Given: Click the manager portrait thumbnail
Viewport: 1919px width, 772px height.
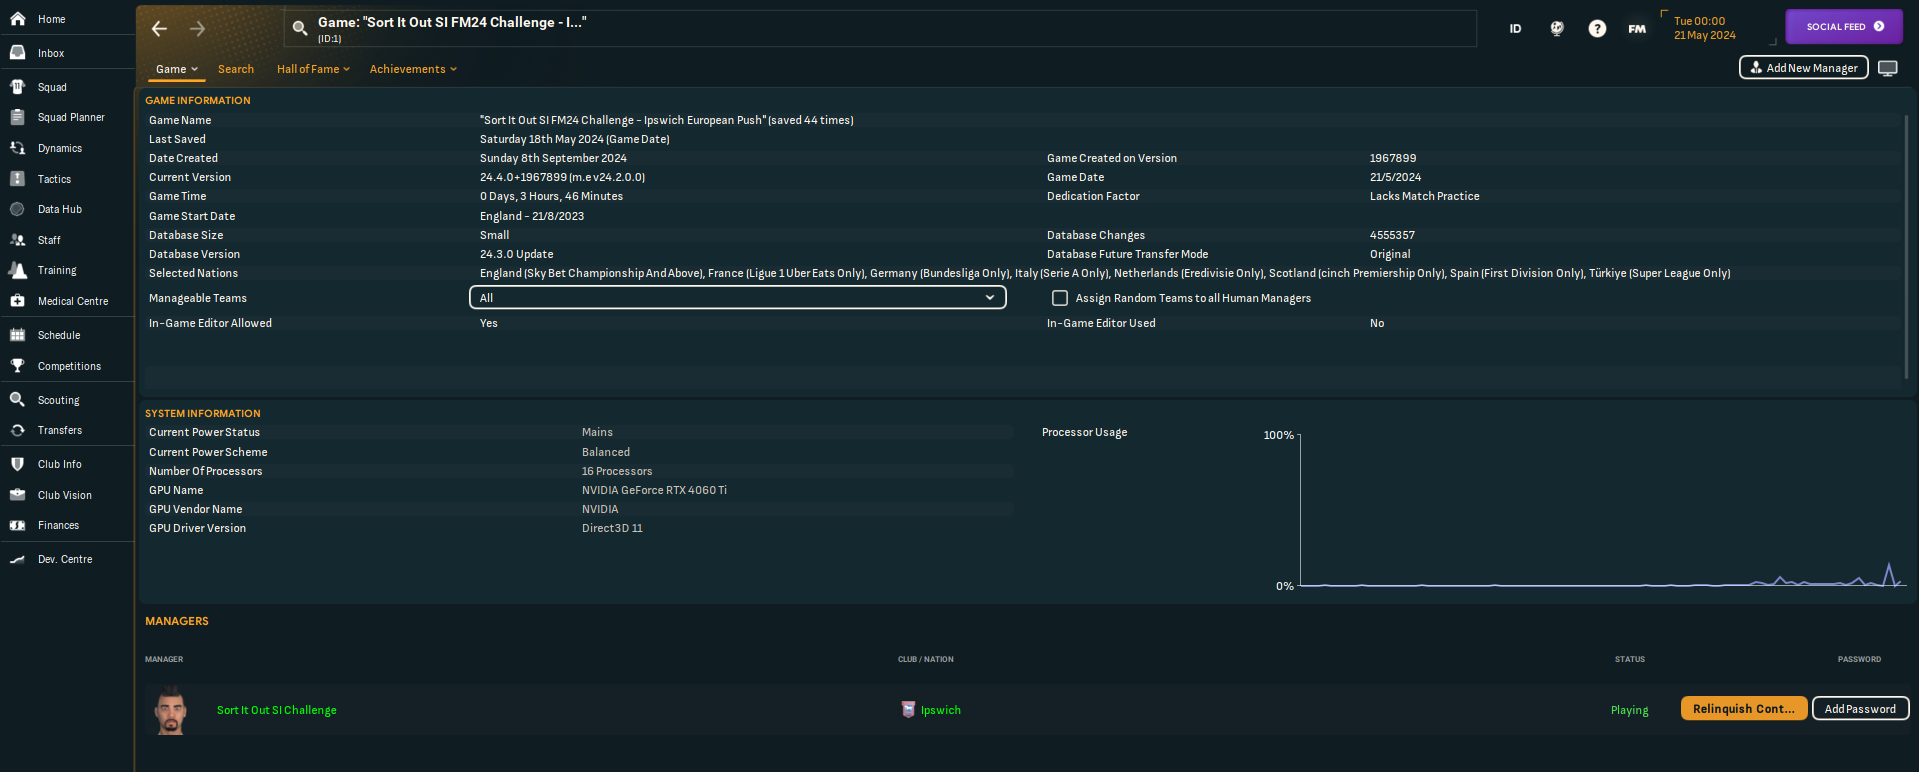Looking at the screenshot, I should click(171, 710).
